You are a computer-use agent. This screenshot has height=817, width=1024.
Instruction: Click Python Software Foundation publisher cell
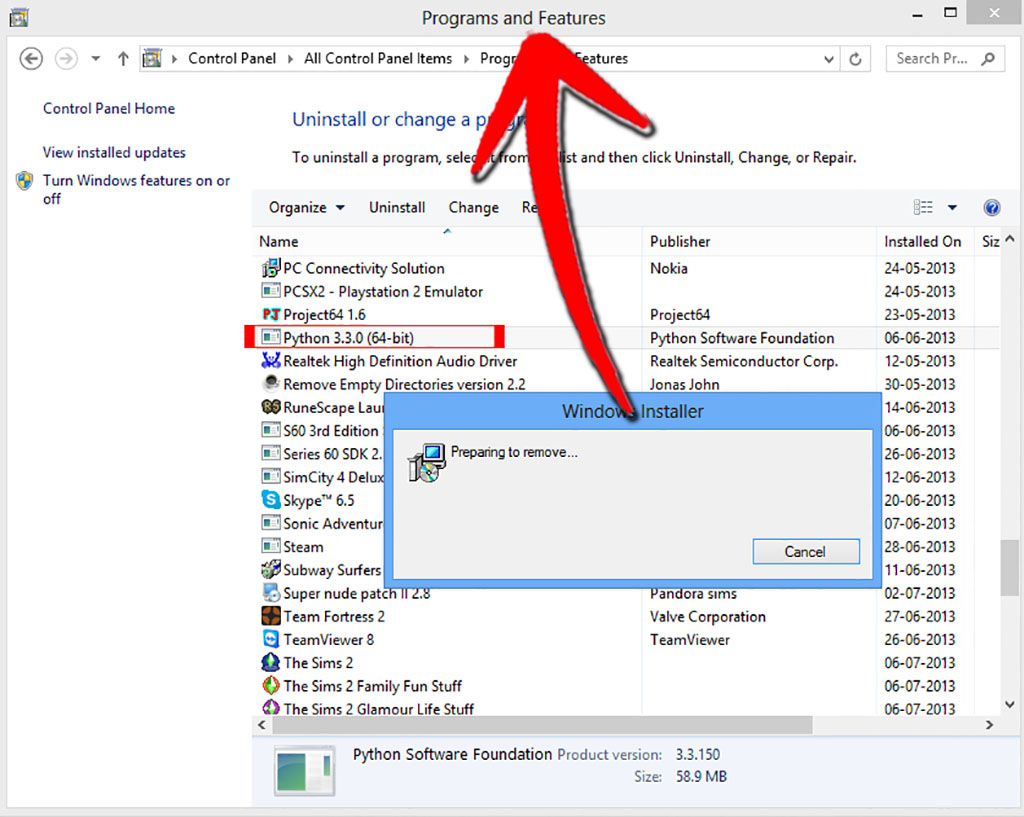click(x=742, y=338)
